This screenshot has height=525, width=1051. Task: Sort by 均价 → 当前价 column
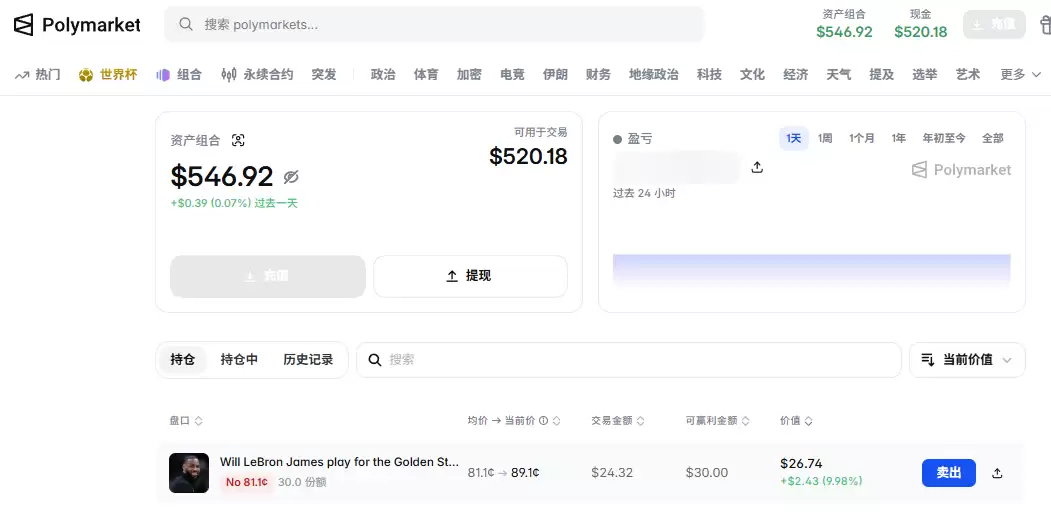513,420
